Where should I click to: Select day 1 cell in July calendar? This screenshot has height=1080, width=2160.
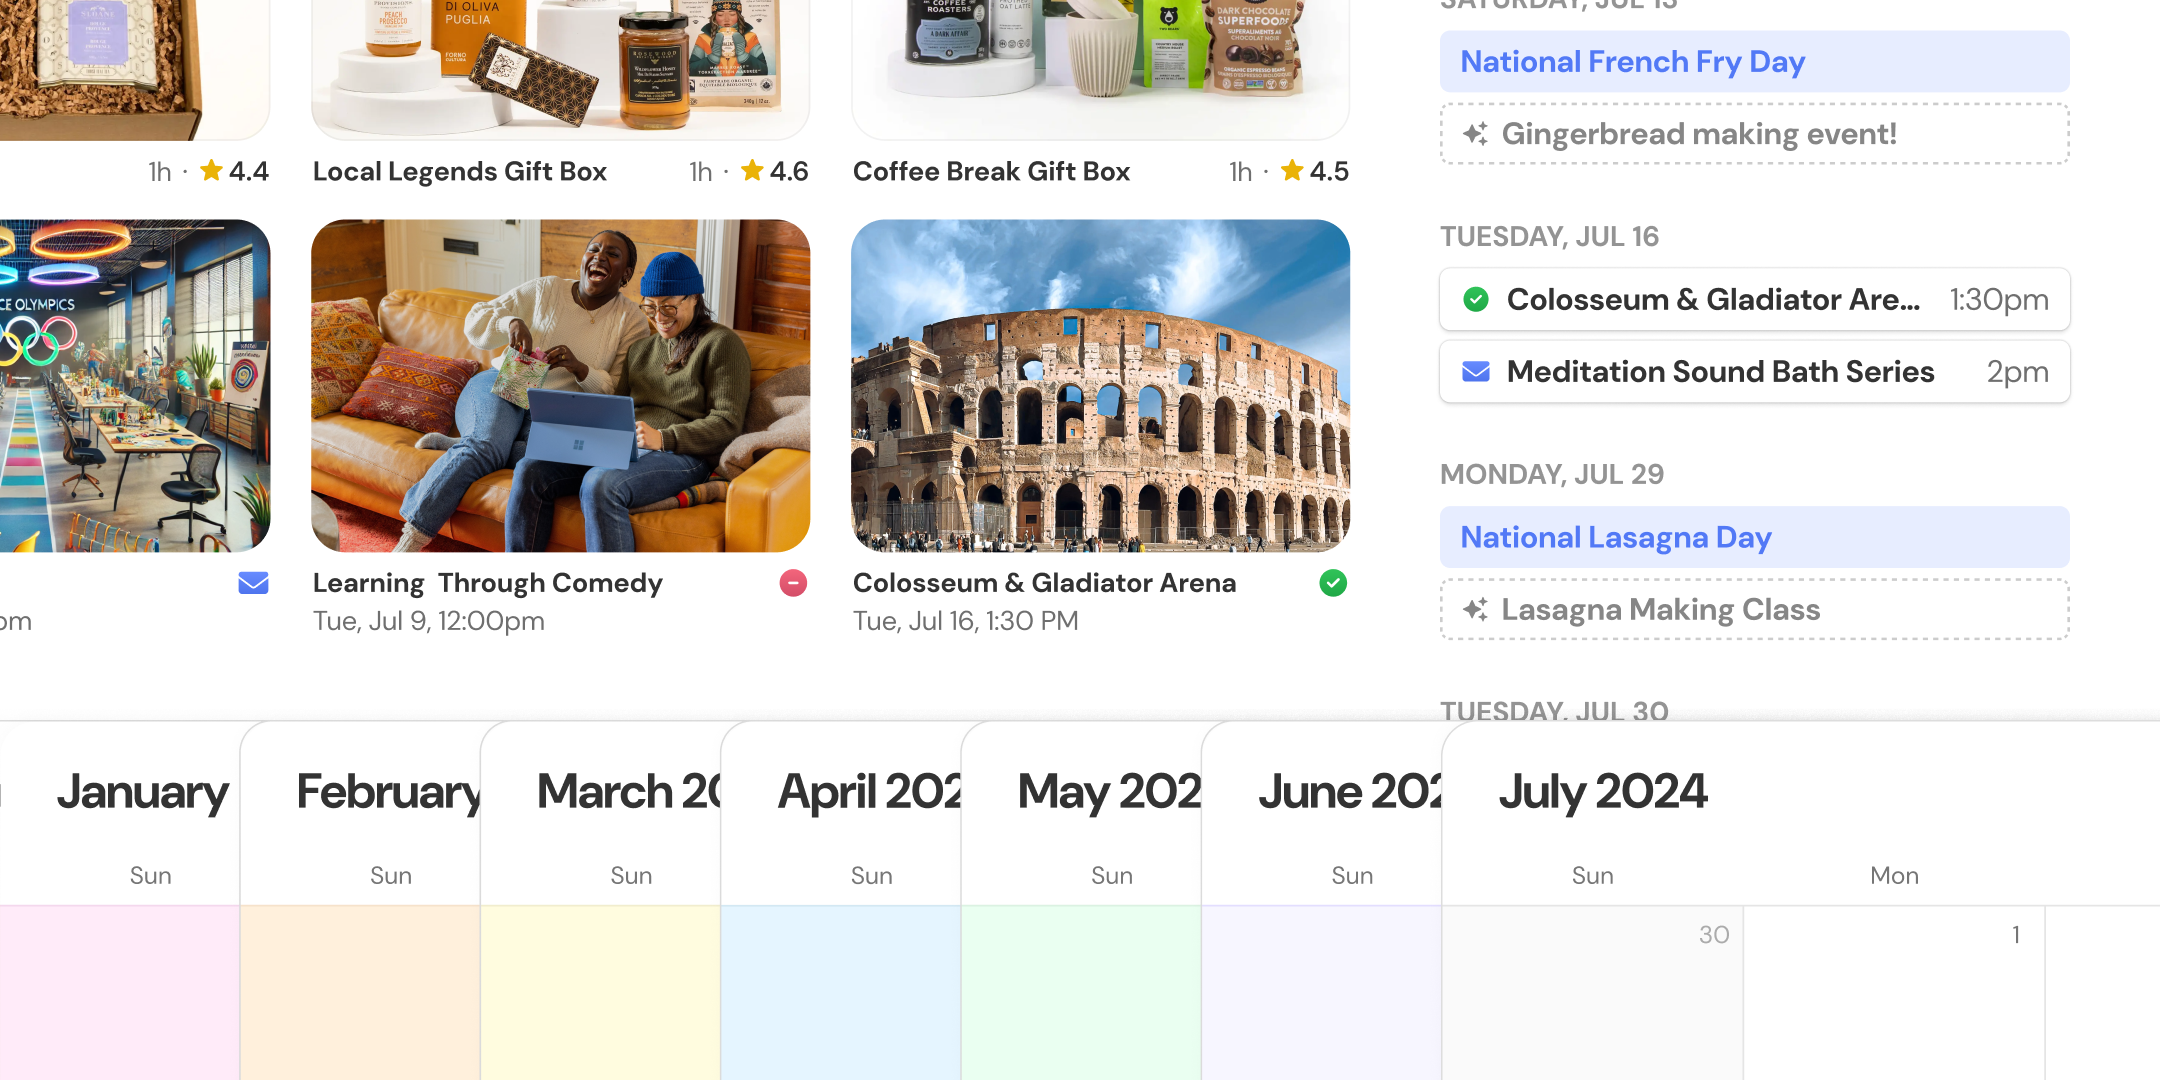pyautogui.click(x=1895, y=993)
